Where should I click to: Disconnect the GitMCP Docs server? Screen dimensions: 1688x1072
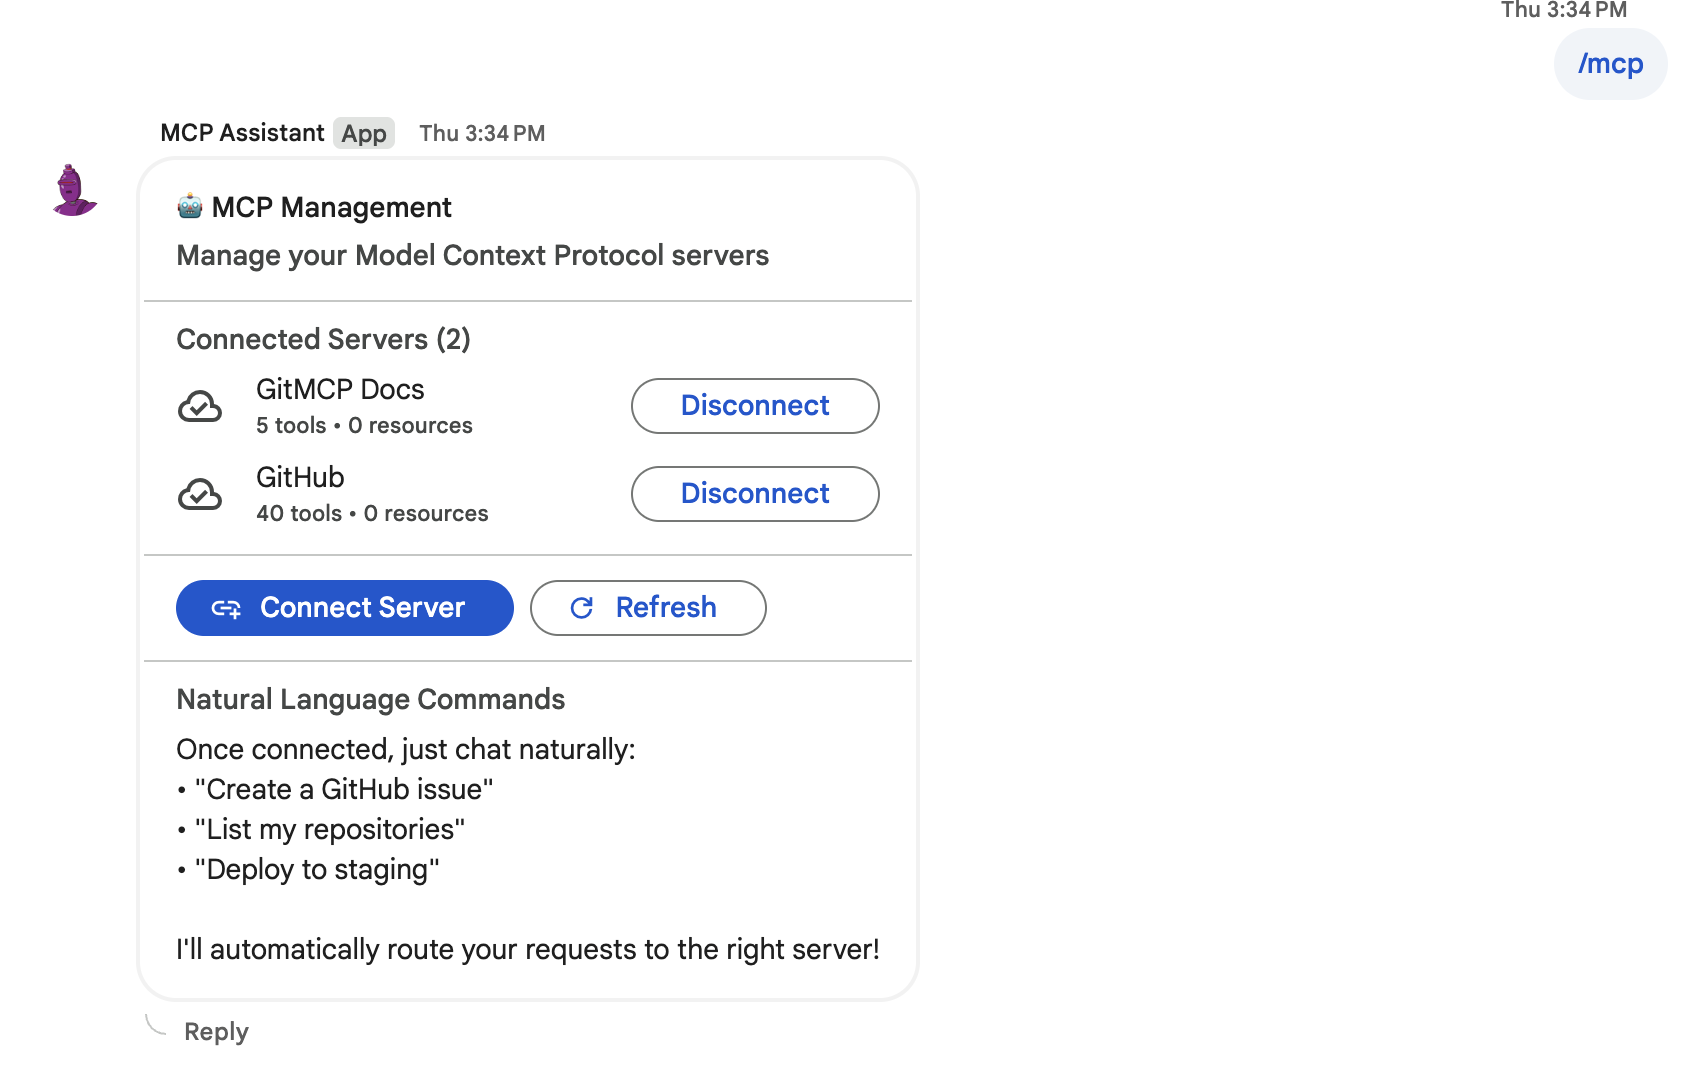[x=755, y=406]
